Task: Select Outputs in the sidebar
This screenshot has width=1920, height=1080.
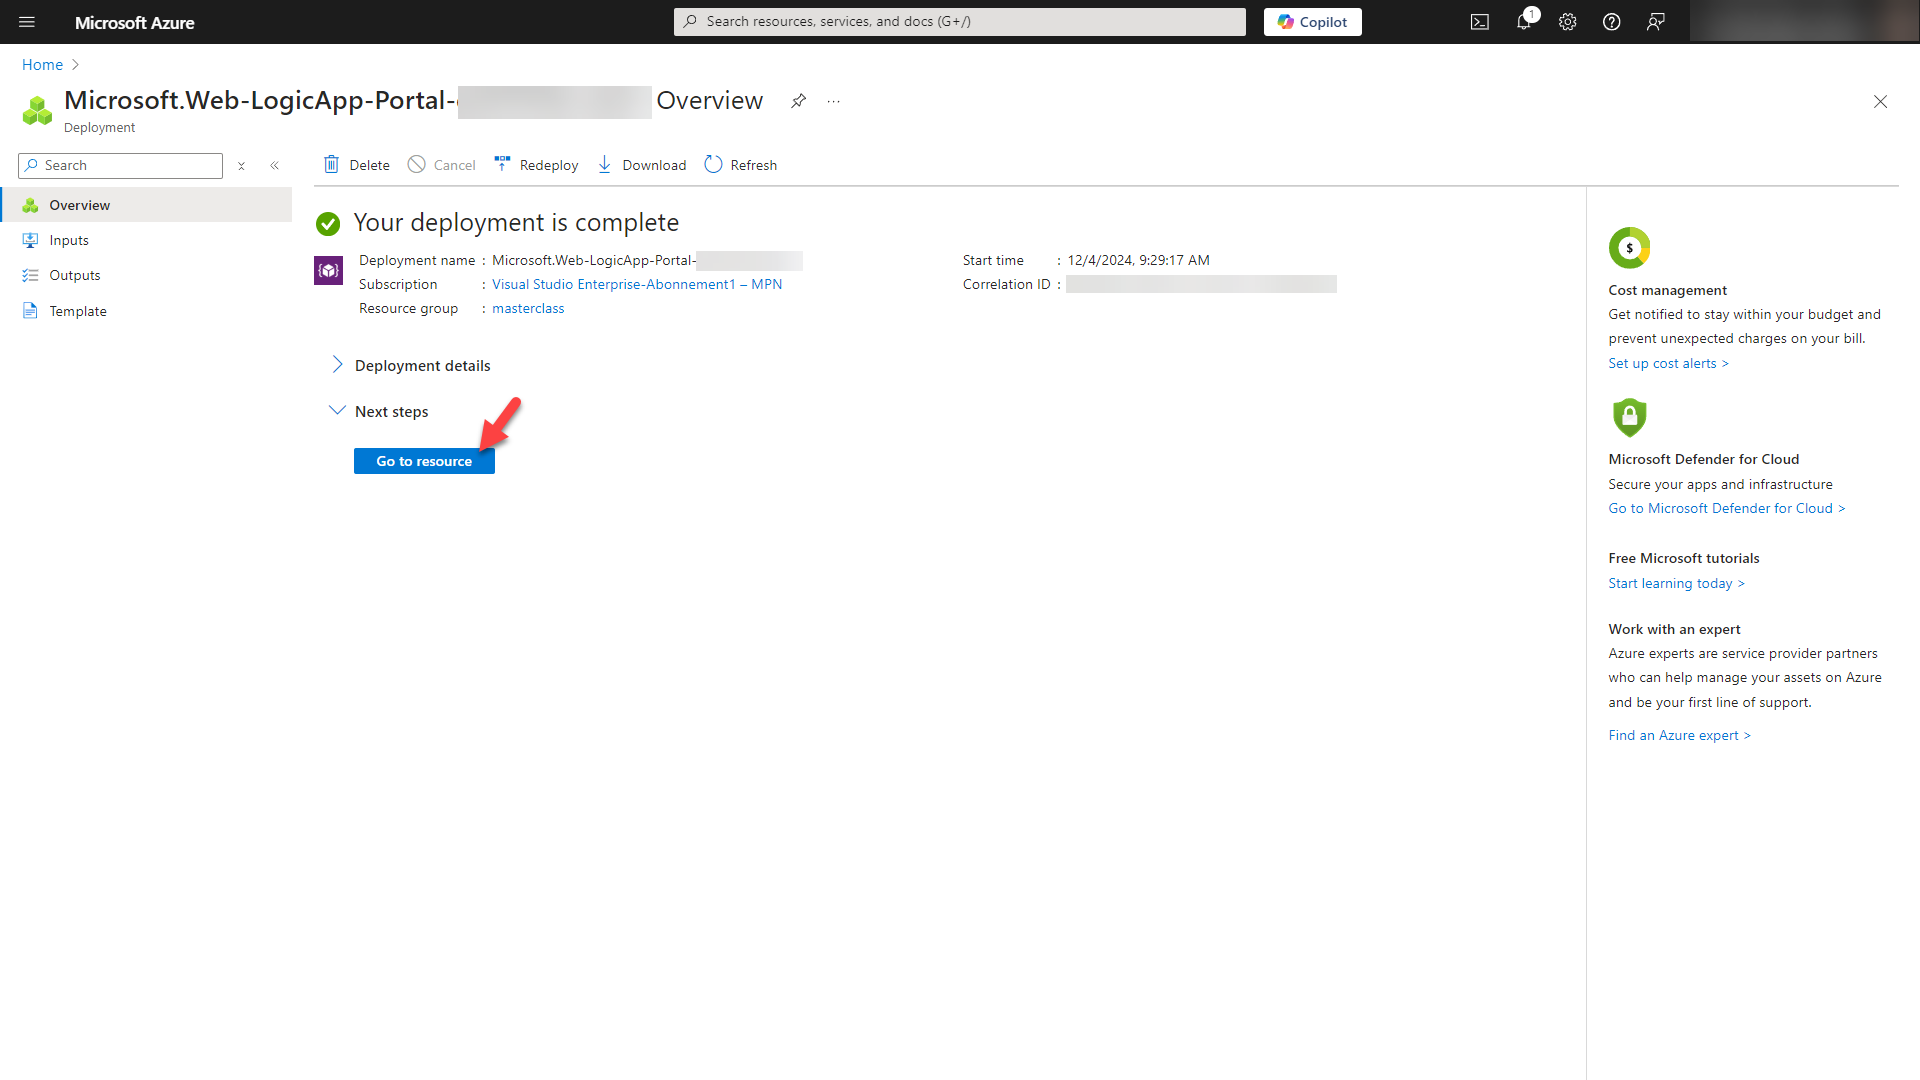Action: [75, 275]
